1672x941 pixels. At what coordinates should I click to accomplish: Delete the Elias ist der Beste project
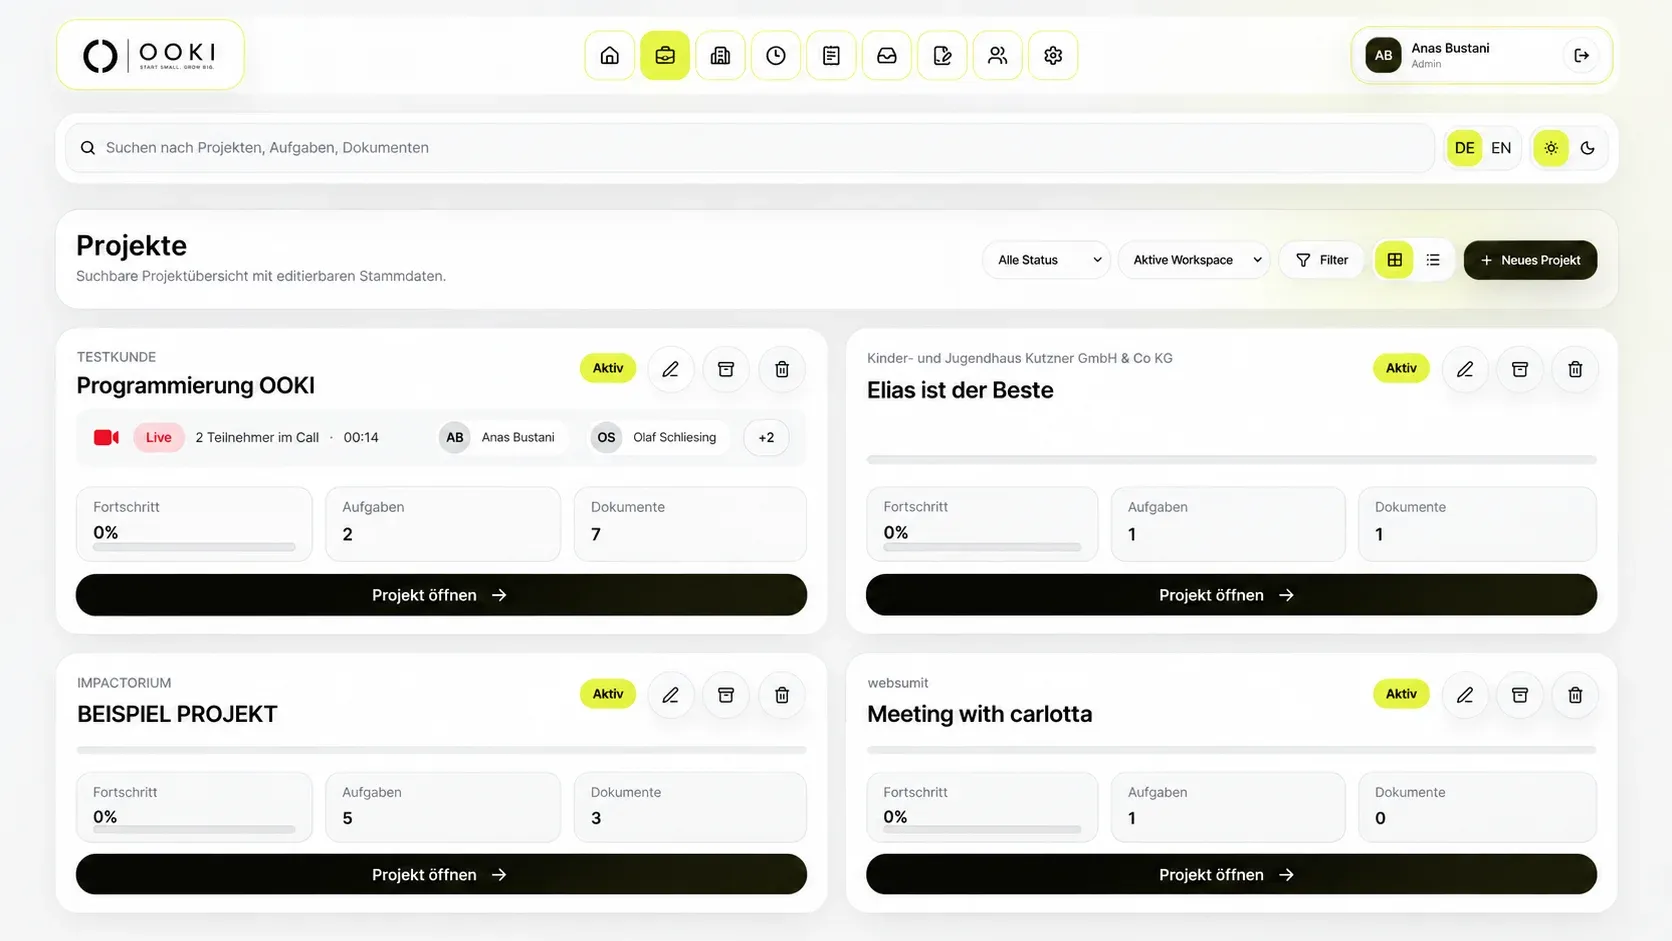1575,369
